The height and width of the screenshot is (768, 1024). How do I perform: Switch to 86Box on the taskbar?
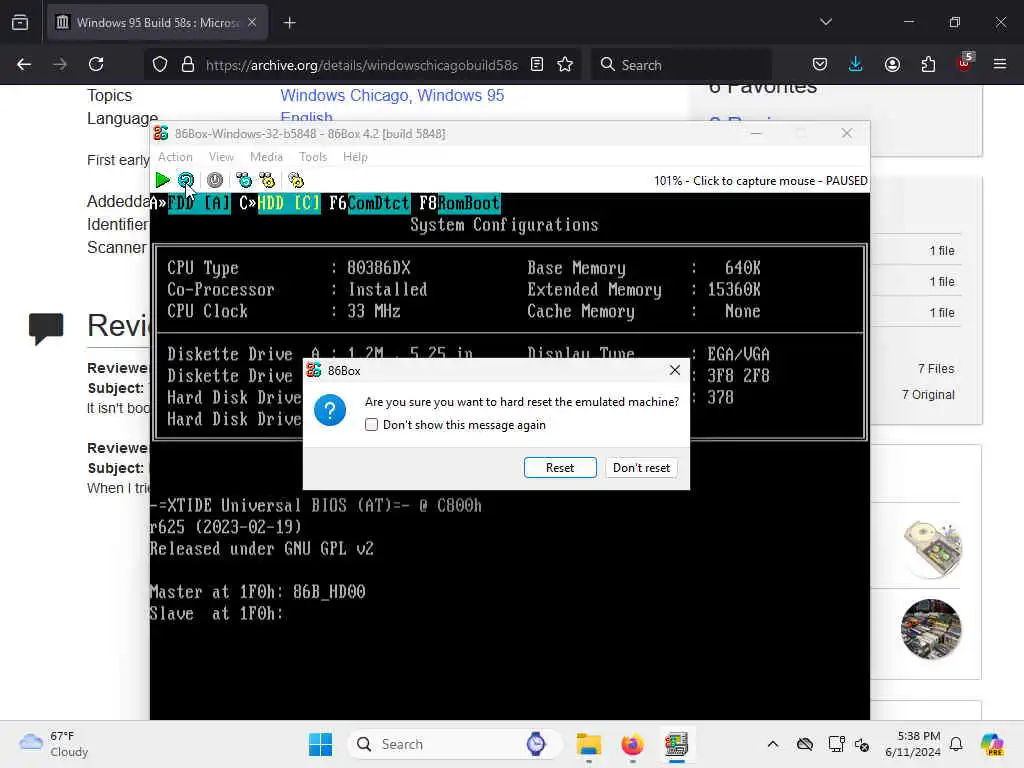pyautogui.click(x=677, y=744)
